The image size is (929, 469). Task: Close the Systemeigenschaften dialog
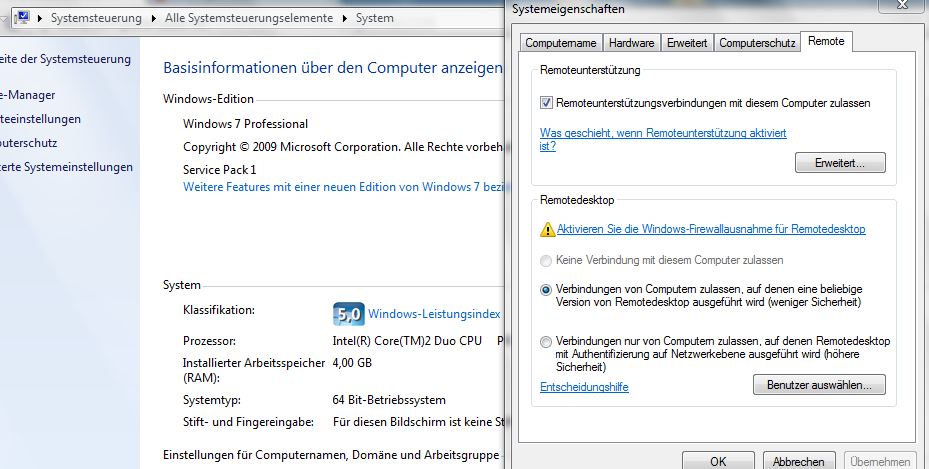[x=901, y=5]
